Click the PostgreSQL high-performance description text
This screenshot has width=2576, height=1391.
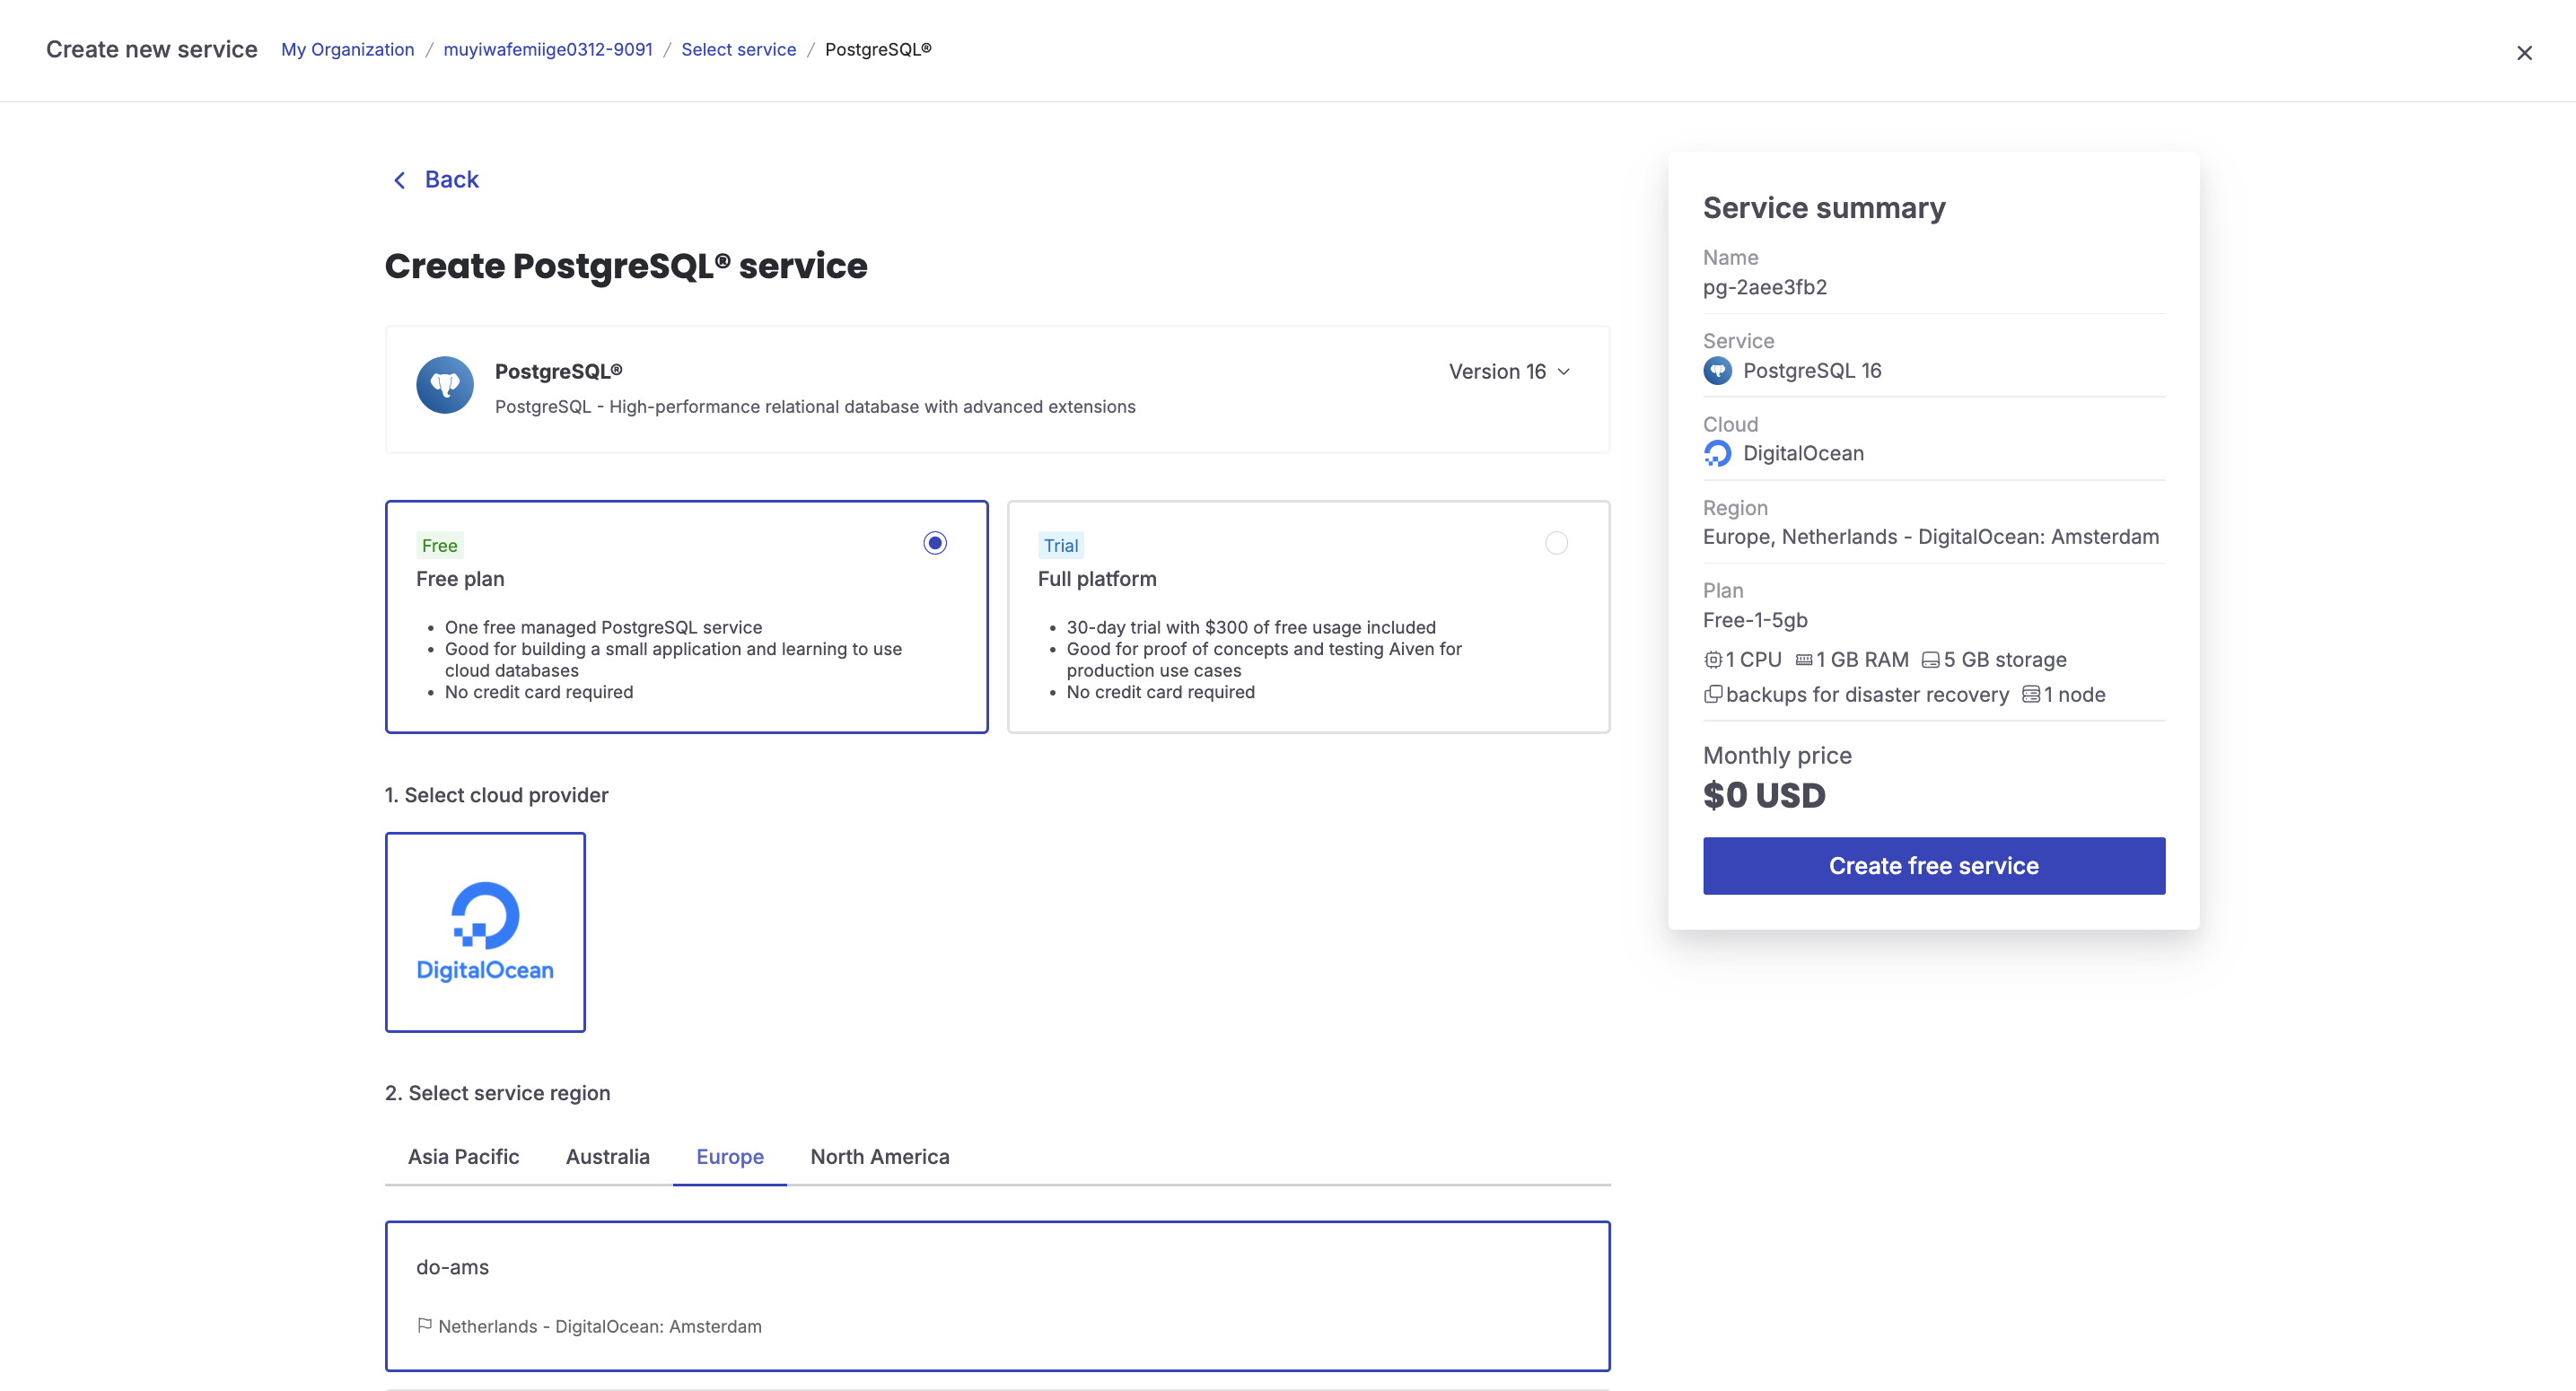pos(815,407)
